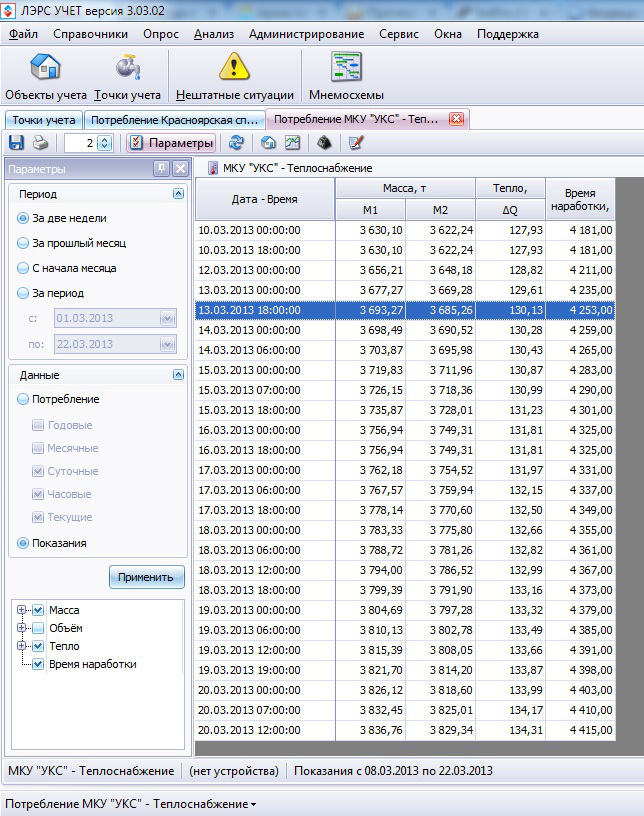Open the Анализ menu
The height and width of the screenshot is (816, 644).
(x=214, y=34)
